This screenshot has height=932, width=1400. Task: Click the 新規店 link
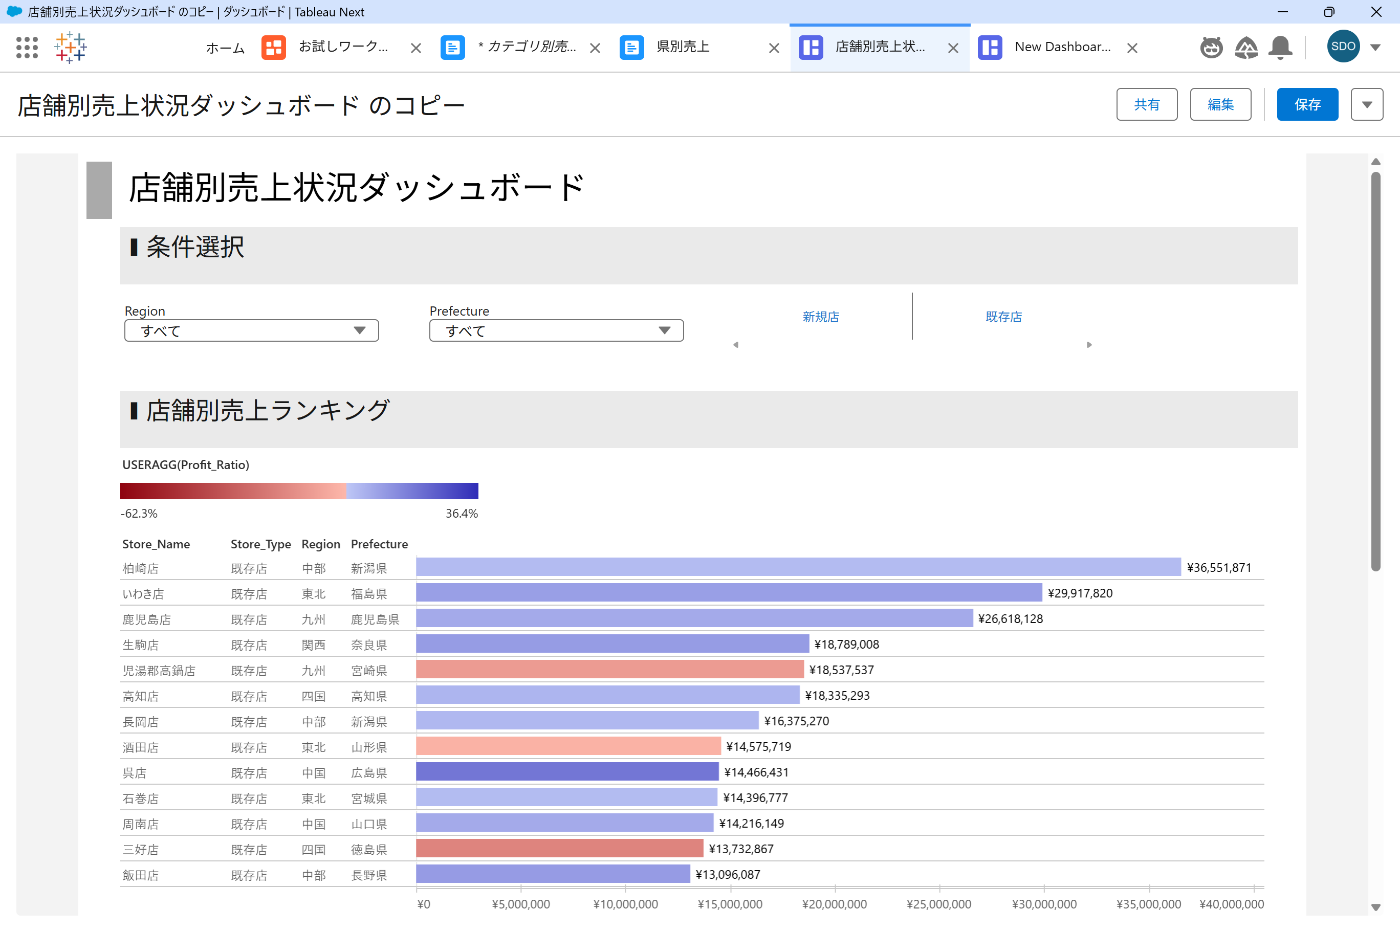coord(821,316)
